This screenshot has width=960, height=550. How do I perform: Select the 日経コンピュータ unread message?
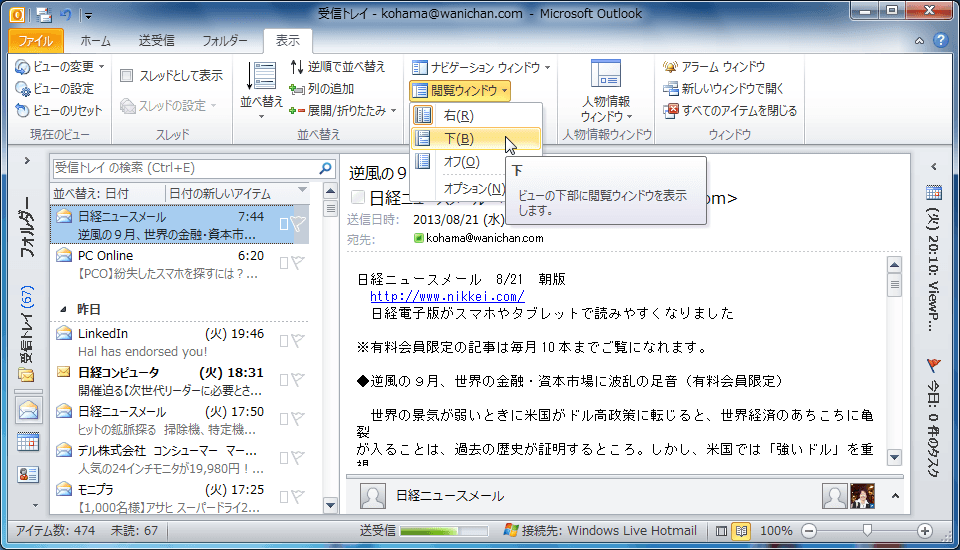(179, 381)
